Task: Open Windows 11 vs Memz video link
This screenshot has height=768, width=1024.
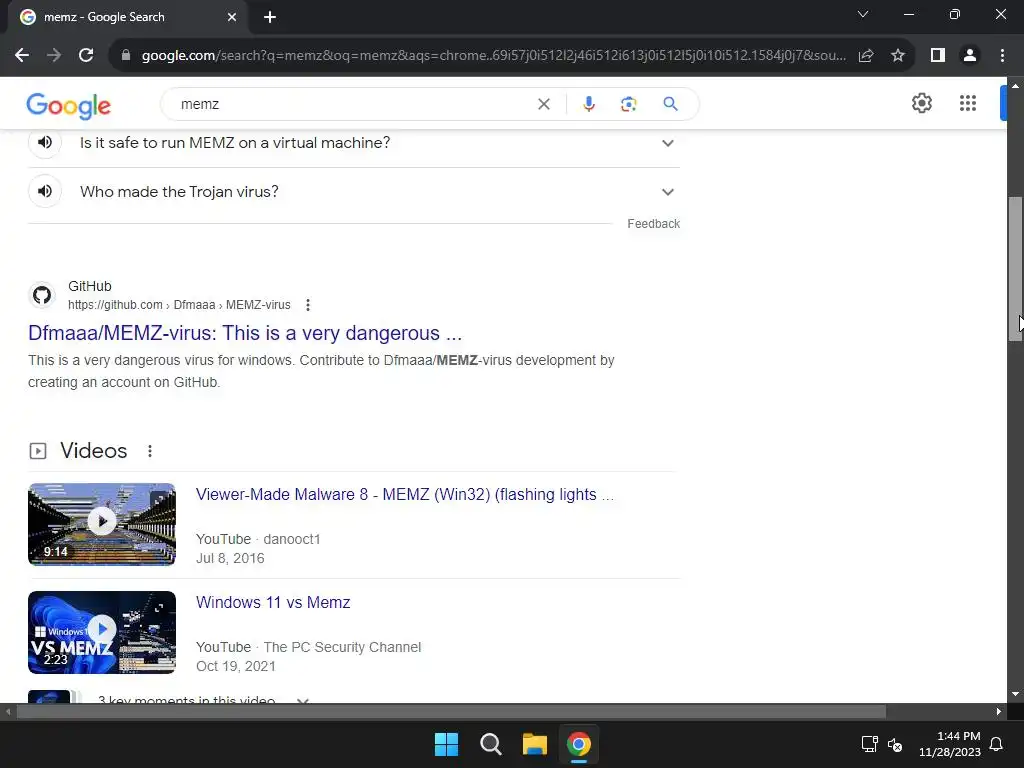Action: (x=273, y=602)
